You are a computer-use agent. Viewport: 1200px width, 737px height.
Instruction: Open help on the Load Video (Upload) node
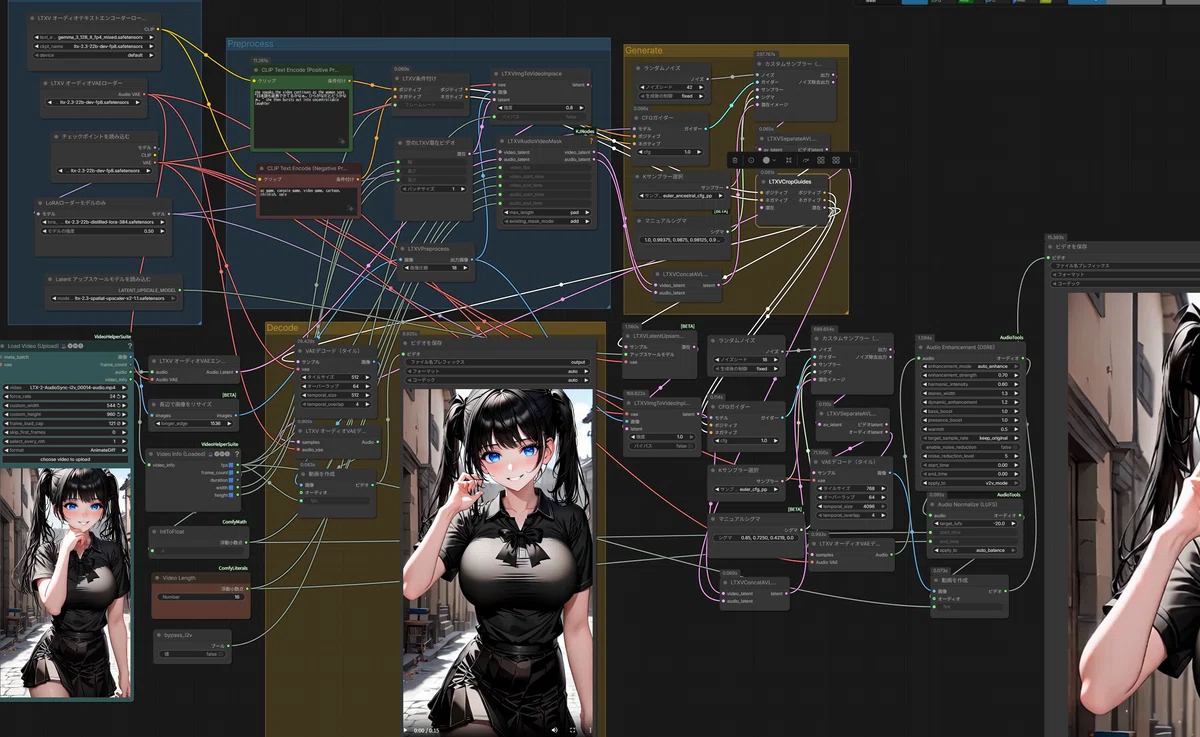(130, 346)
